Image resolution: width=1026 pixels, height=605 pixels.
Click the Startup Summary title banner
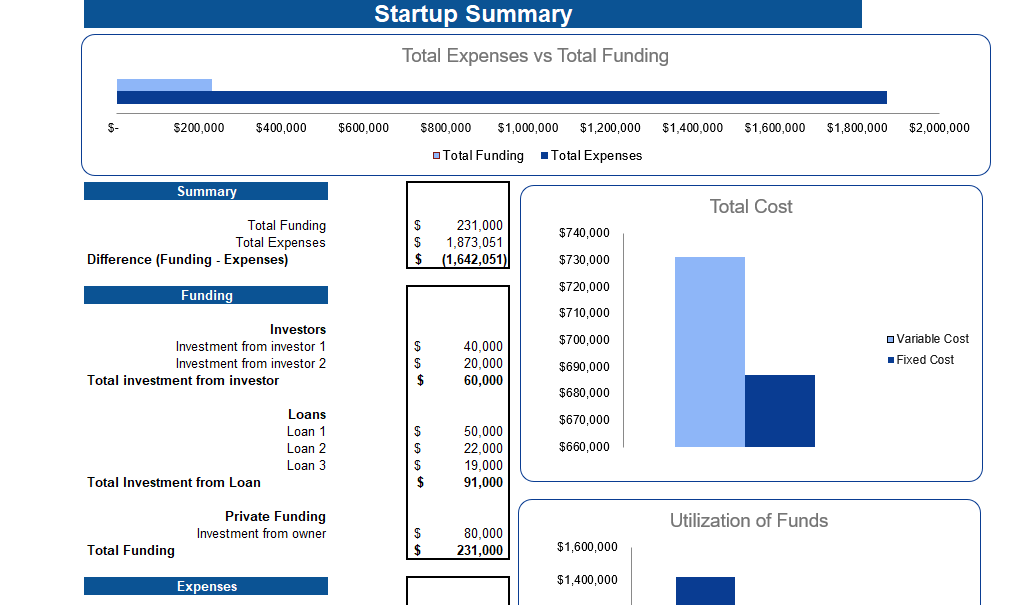pos(473,14)
